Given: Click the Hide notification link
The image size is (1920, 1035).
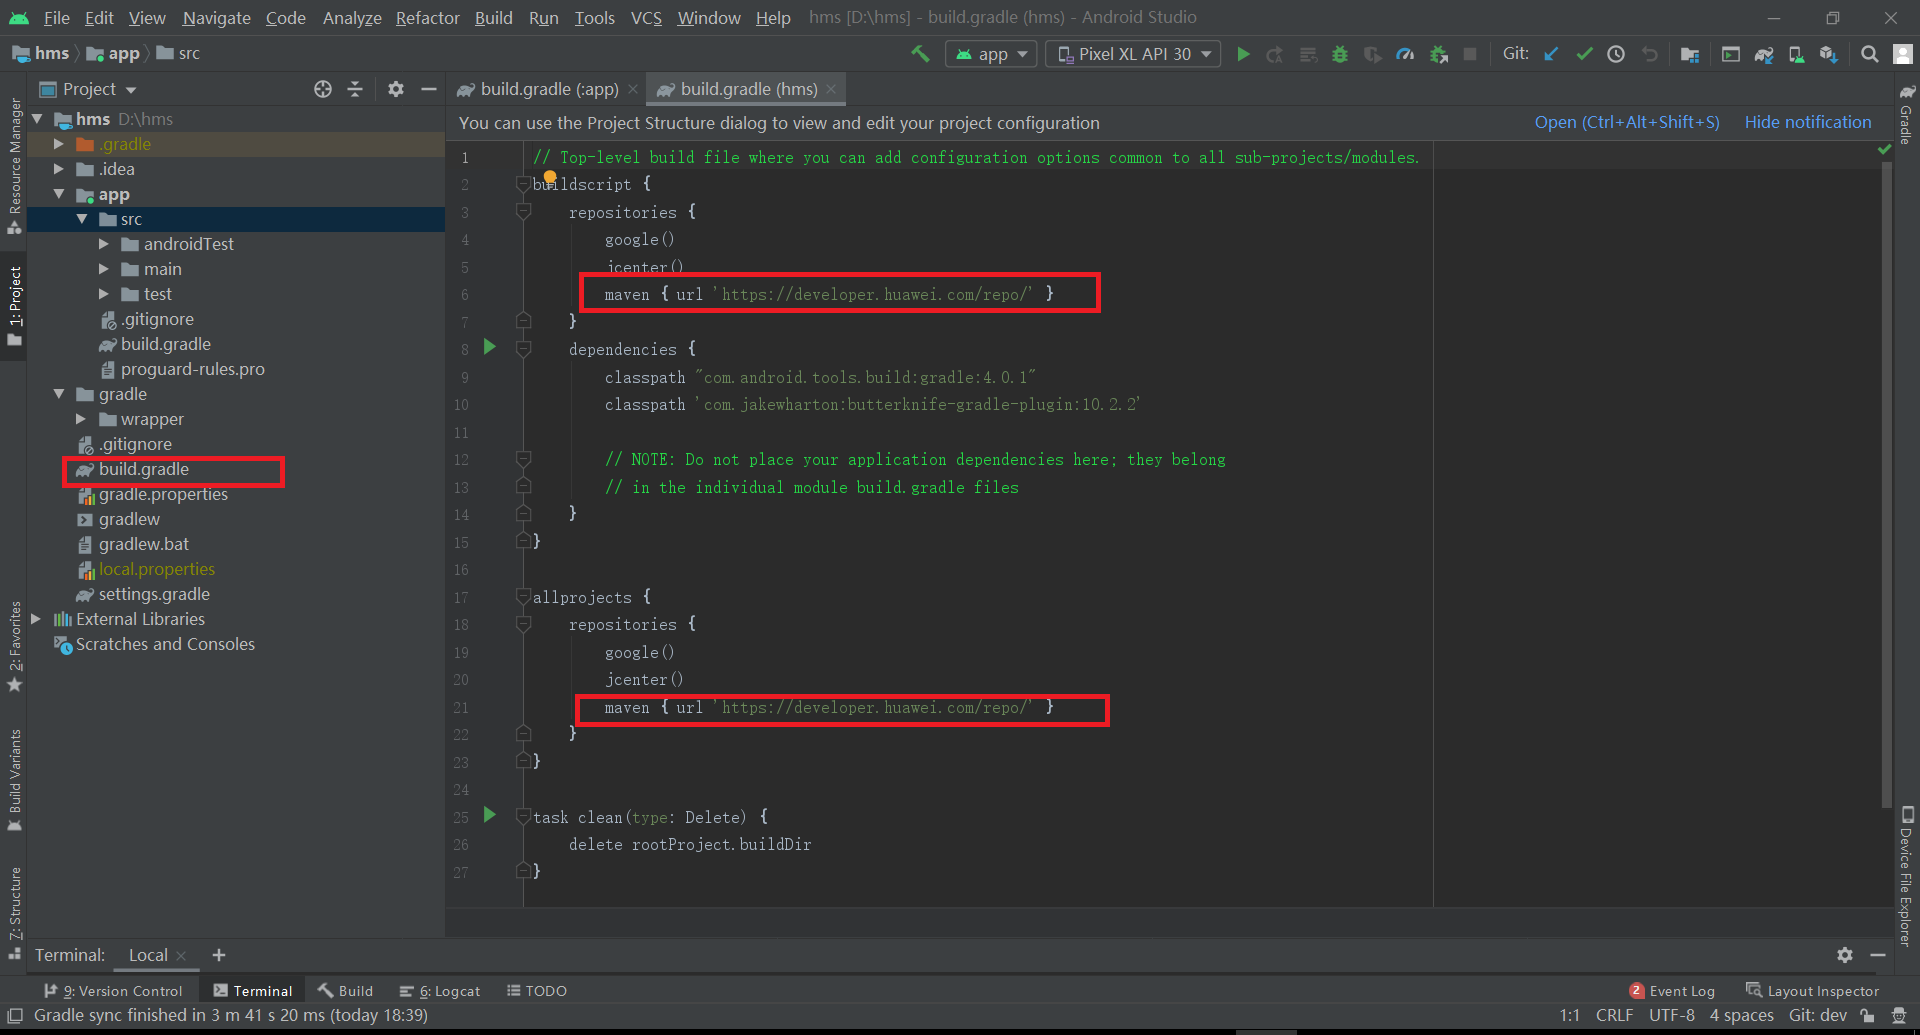Looking at the screenshot, I should click(1808, 122).
